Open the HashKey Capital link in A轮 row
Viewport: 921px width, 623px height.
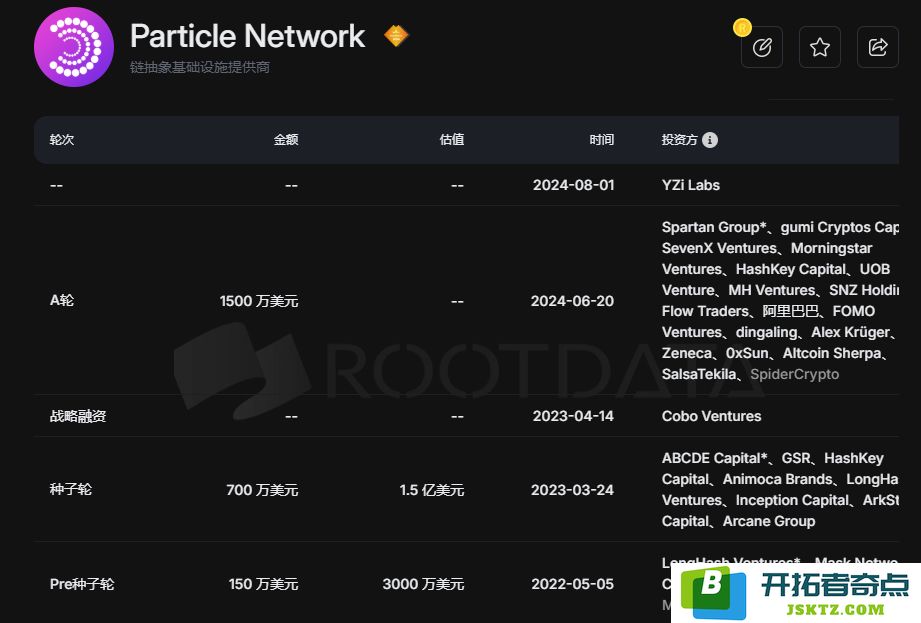pos(791,270)
